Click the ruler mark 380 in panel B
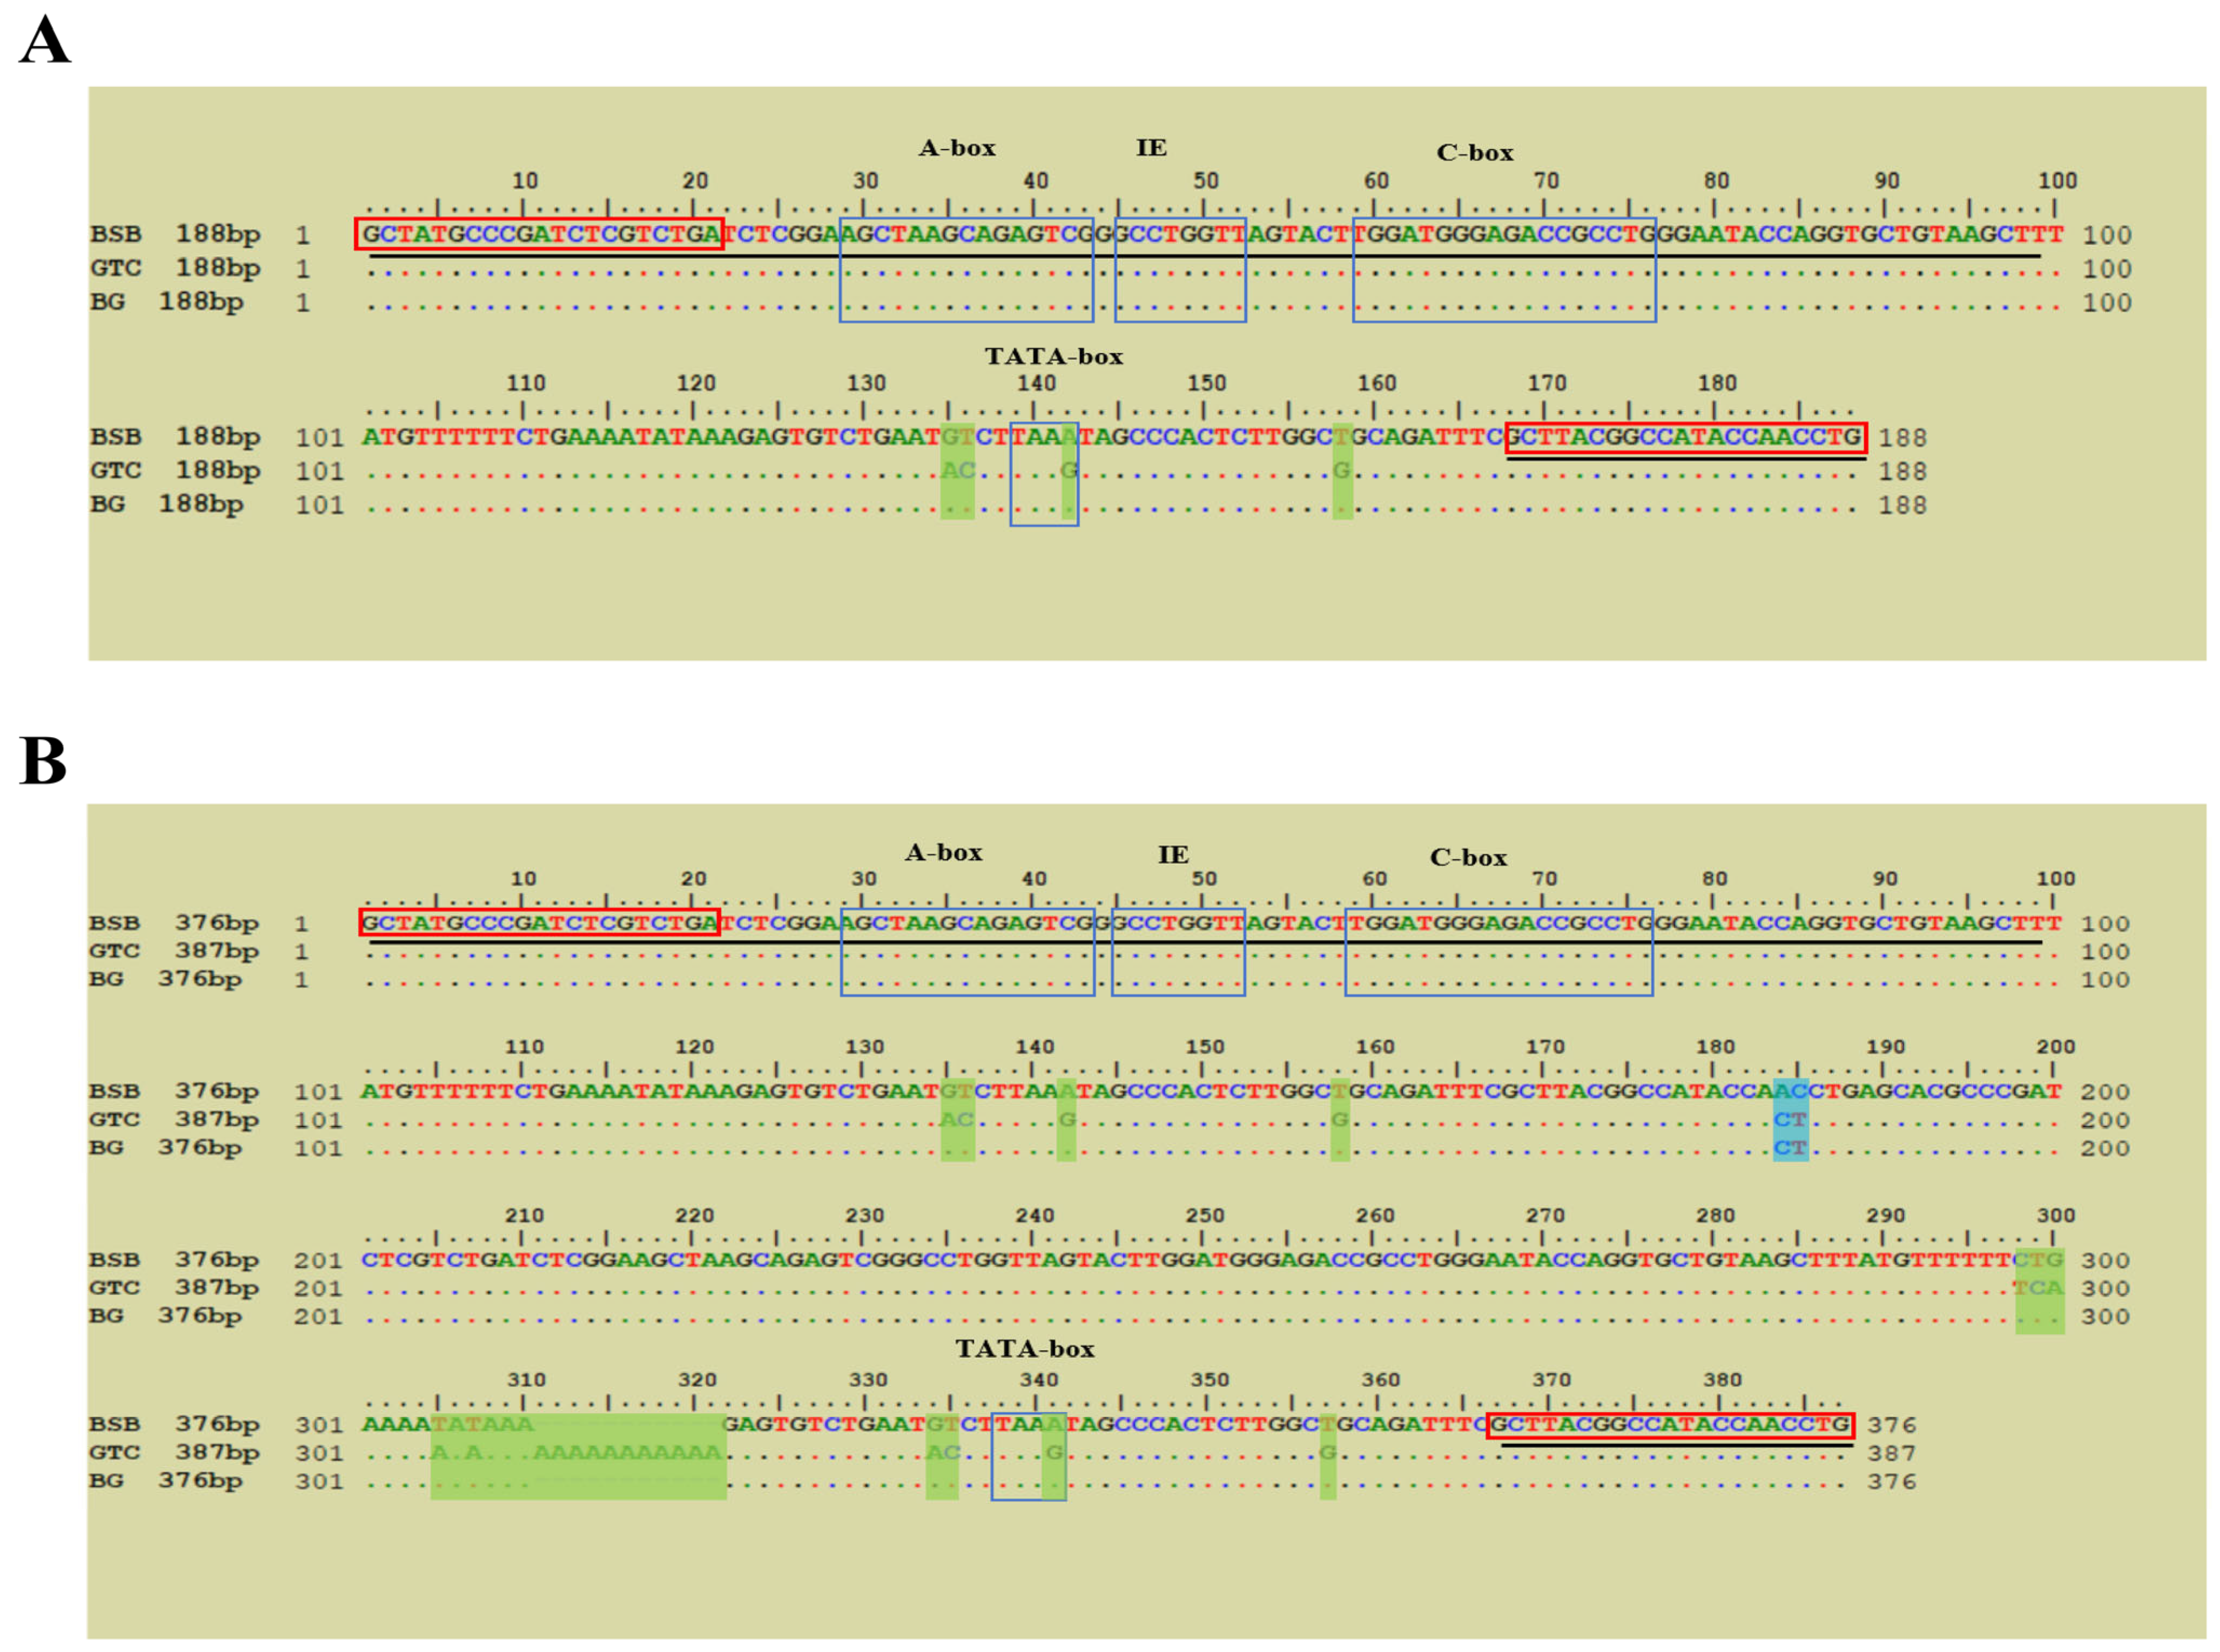Image resolution: width=2220 pixels, height=1652 pixels. 1722,1379
